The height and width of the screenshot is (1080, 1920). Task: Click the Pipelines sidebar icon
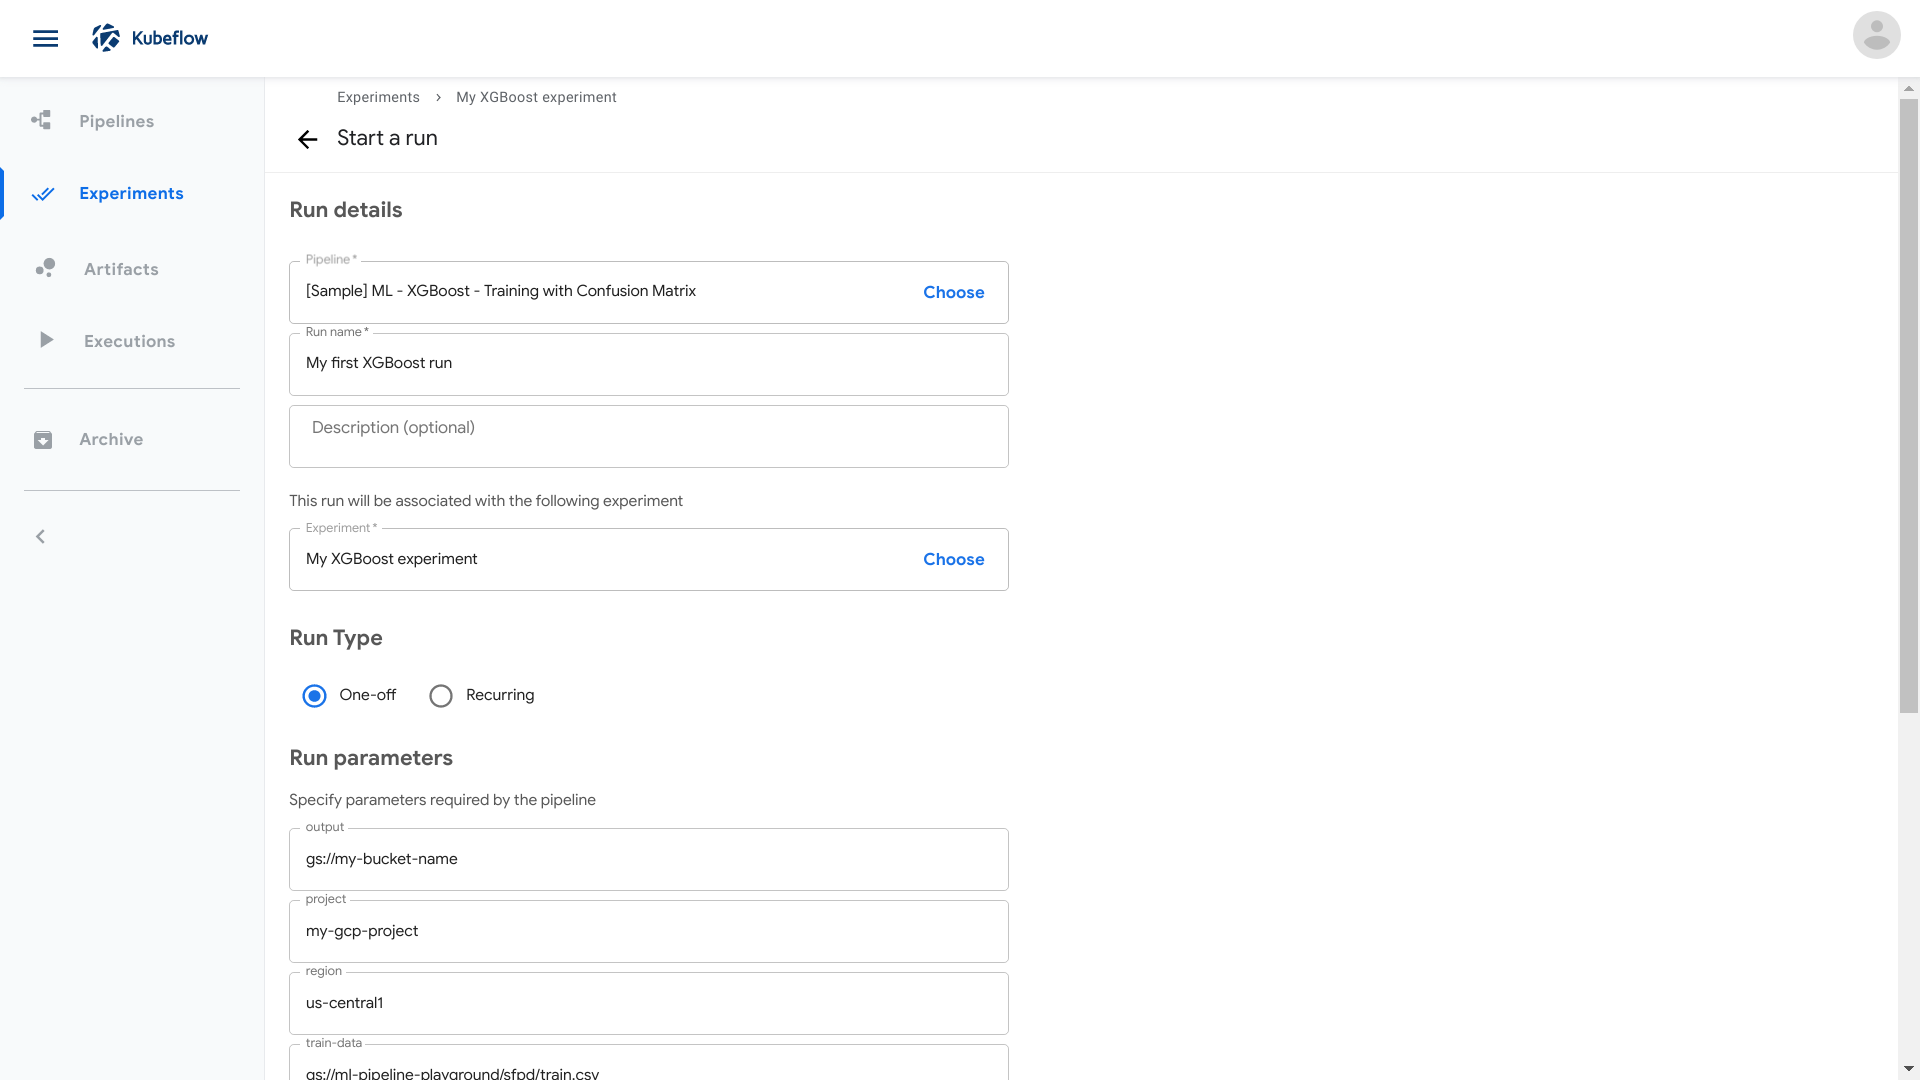point(41,121)
